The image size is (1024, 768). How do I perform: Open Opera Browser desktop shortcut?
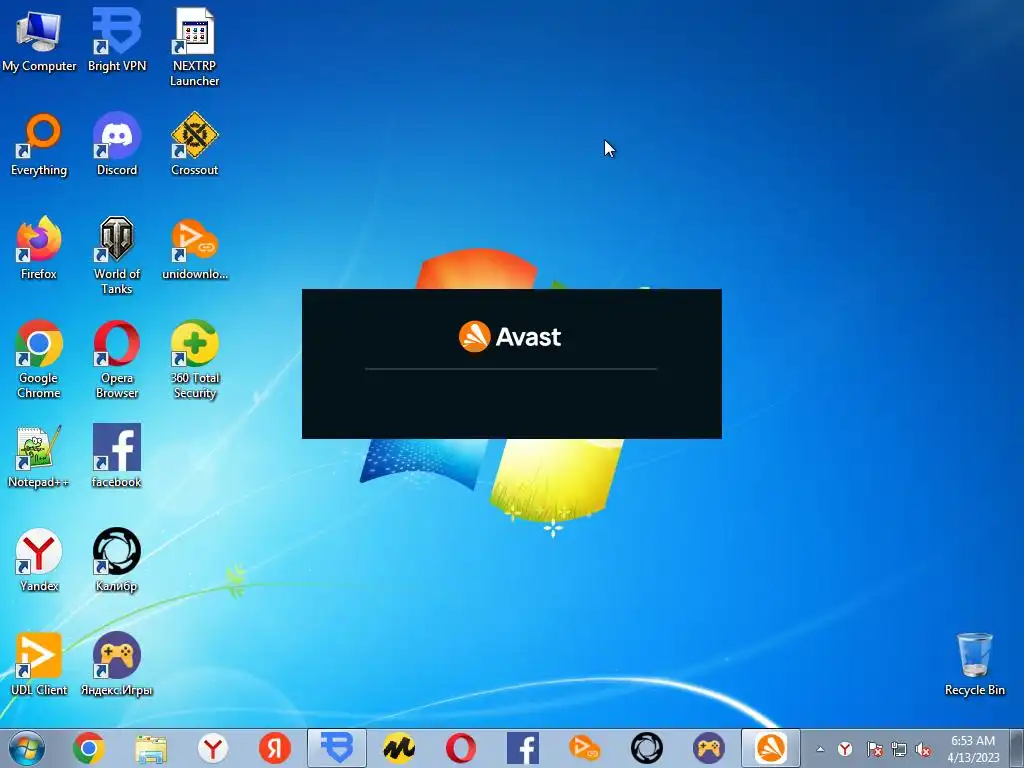click(x=117, y=360)
